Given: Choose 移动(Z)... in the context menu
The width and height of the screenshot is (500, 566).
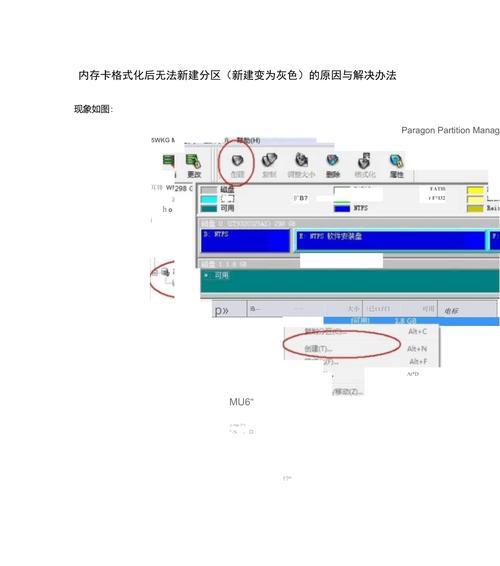Looking at the screenshot, I should click(x=347, y=392).
